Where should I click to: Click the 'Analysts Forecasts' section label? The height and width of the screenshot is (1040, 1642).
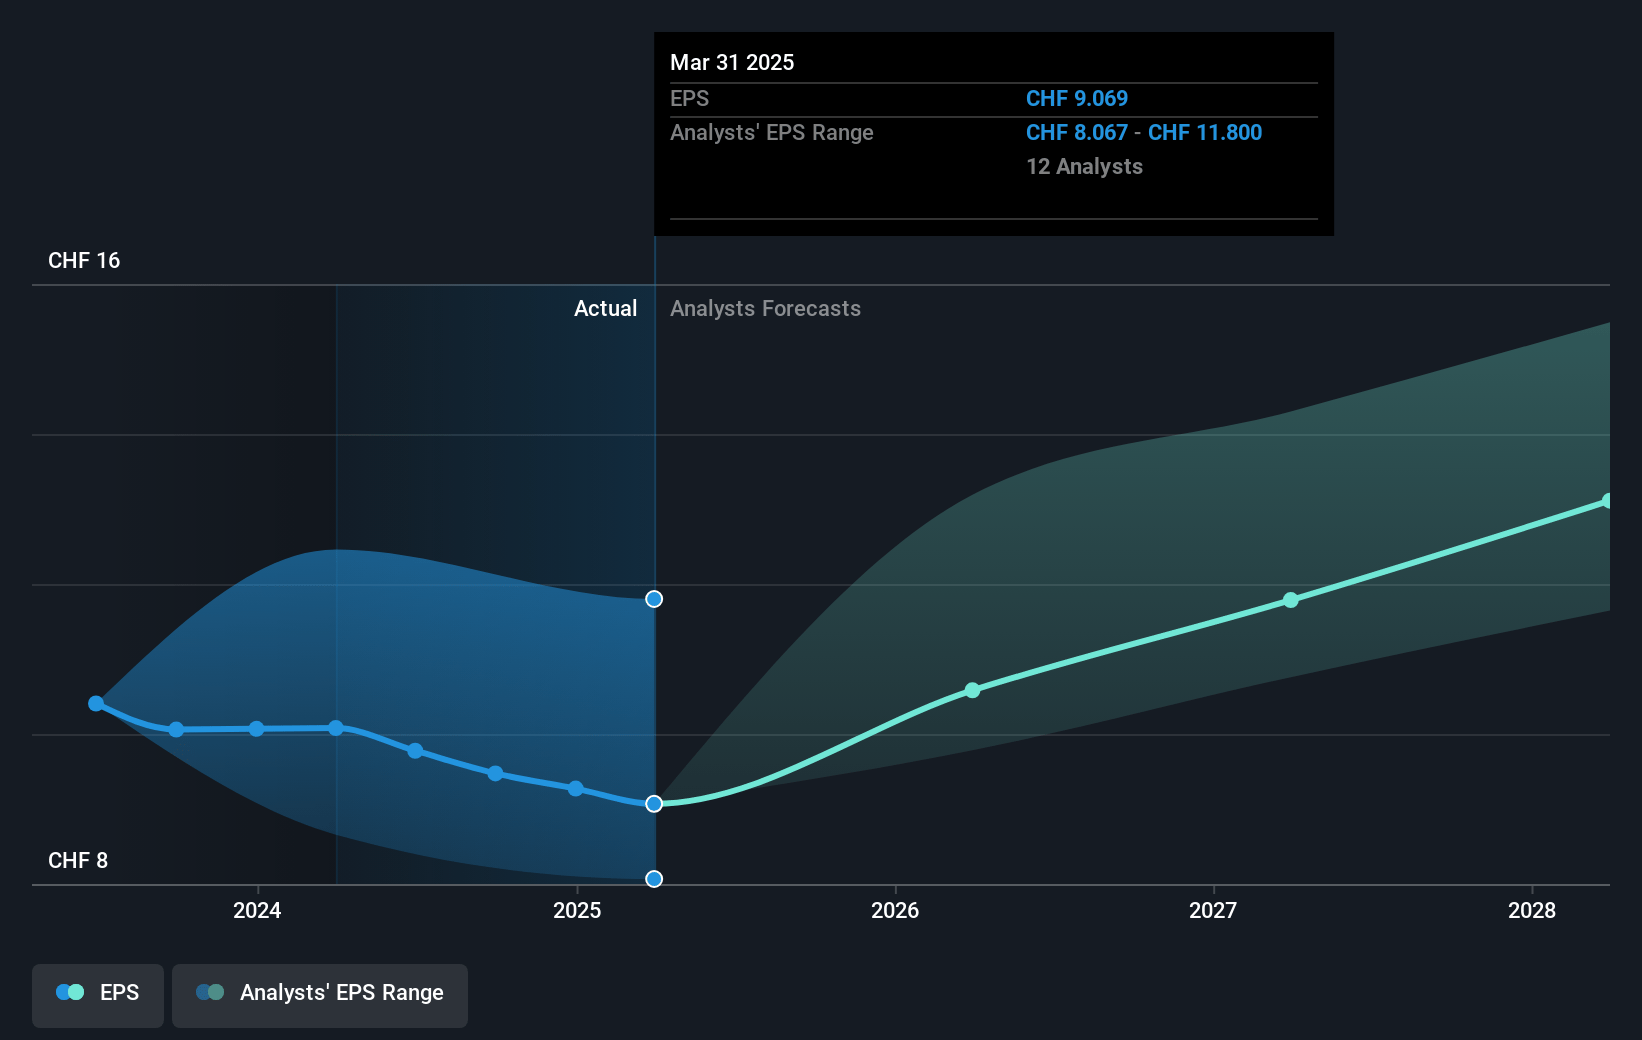click(765, 309)
